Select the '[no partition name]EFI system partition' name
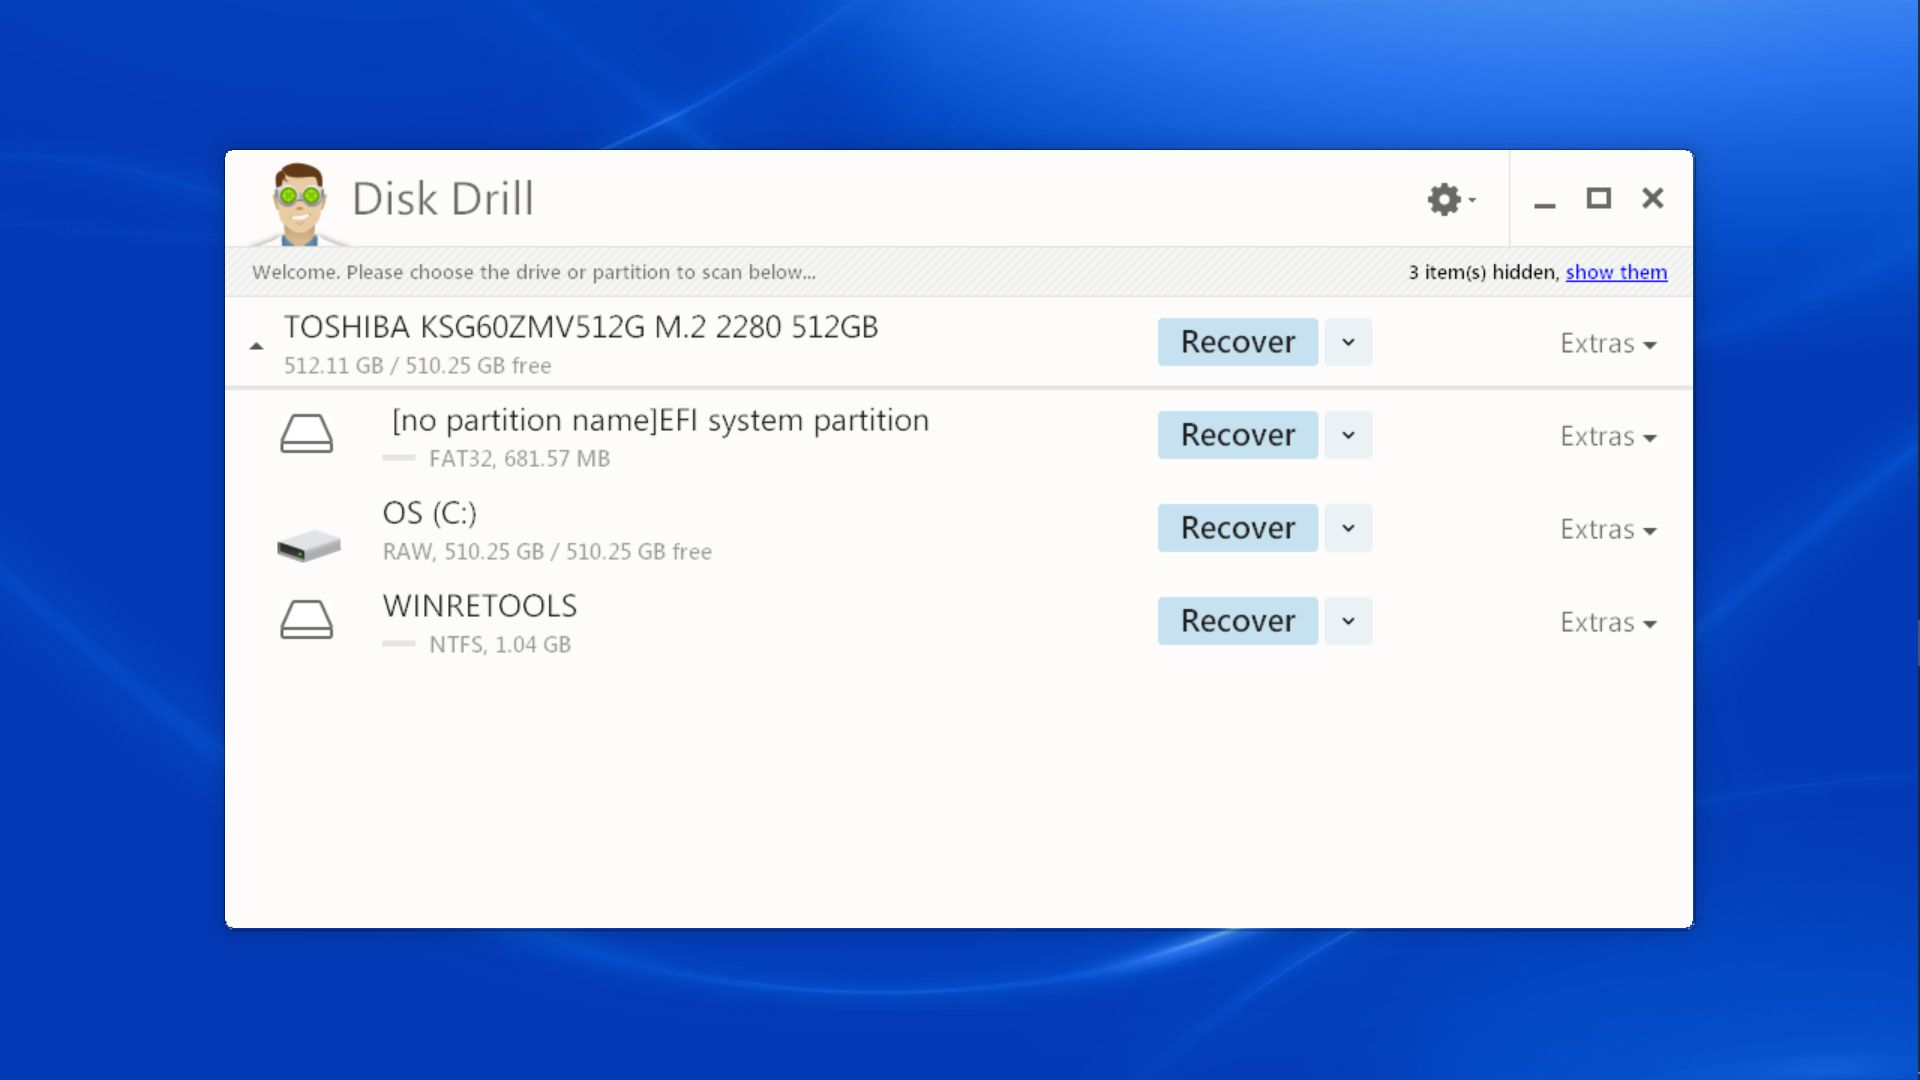 click(x=660, y=420)
